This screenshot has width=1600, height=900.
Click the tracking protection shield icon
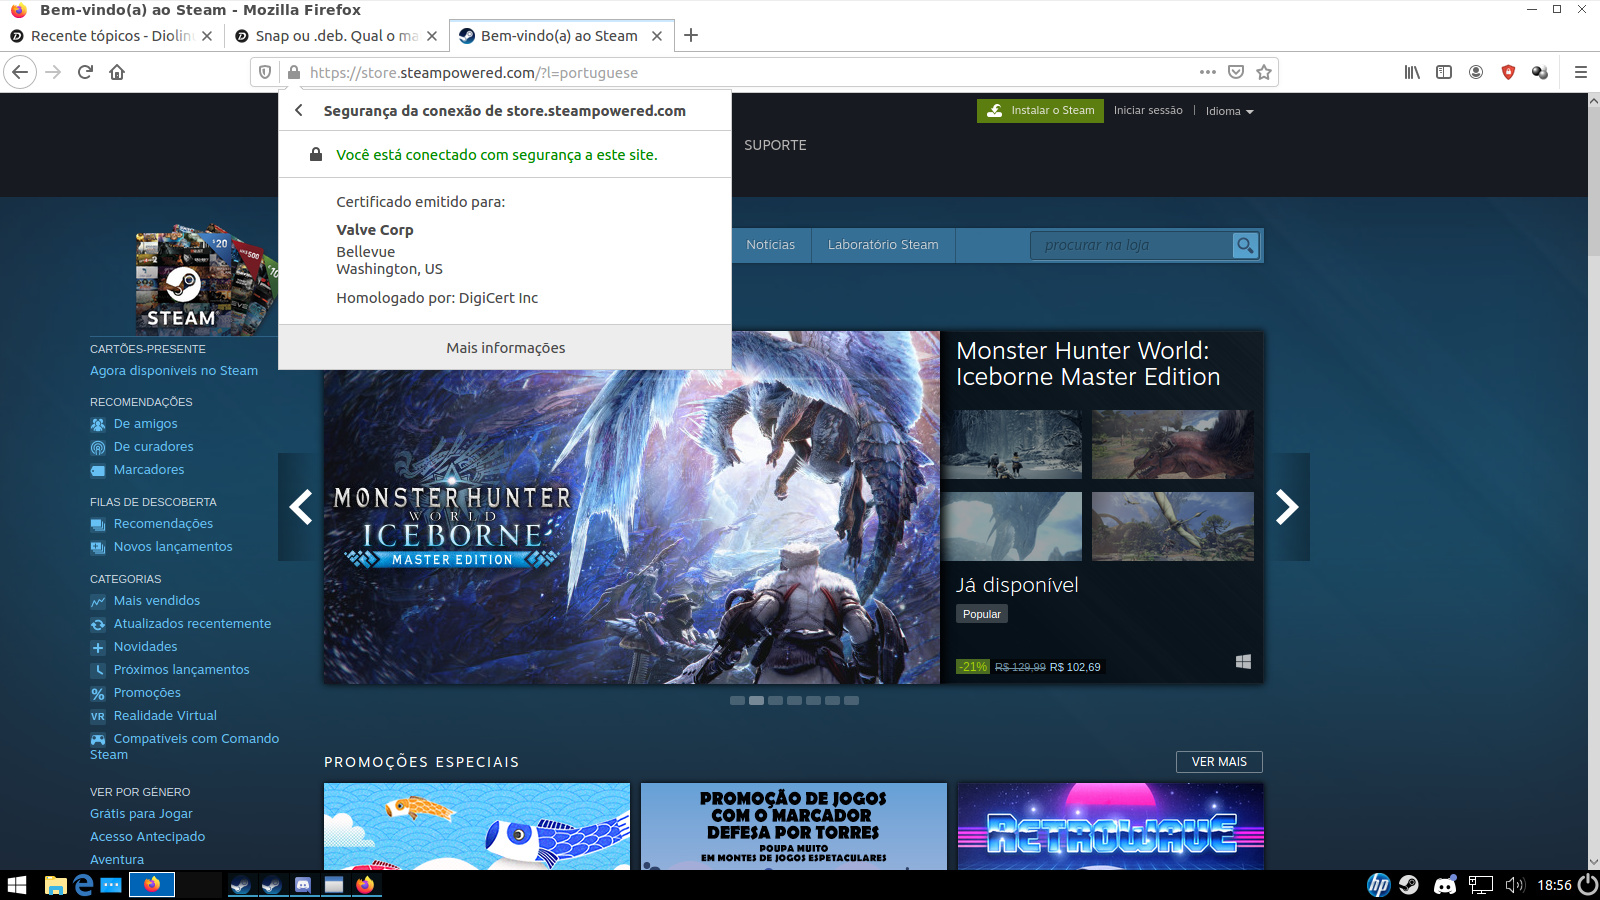click(x=265, y=72)
